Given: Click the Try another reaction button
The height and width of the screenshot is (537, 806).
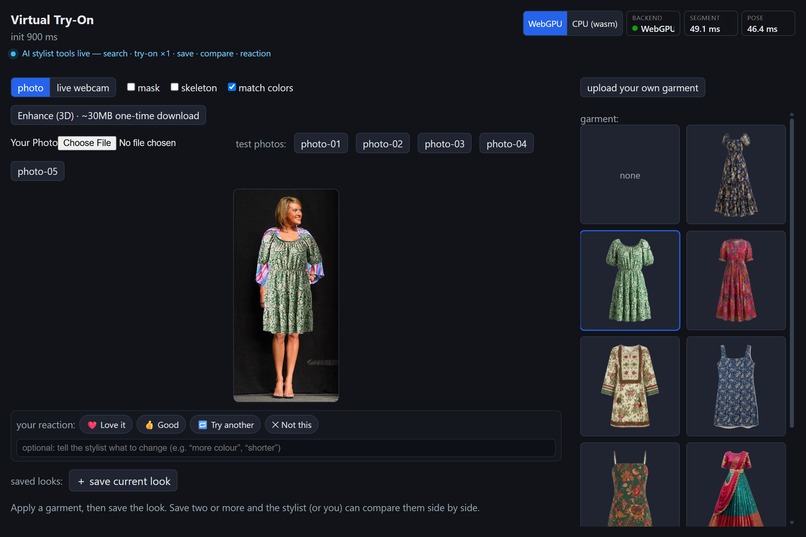Looking at the screenshot, I should 225,424.
